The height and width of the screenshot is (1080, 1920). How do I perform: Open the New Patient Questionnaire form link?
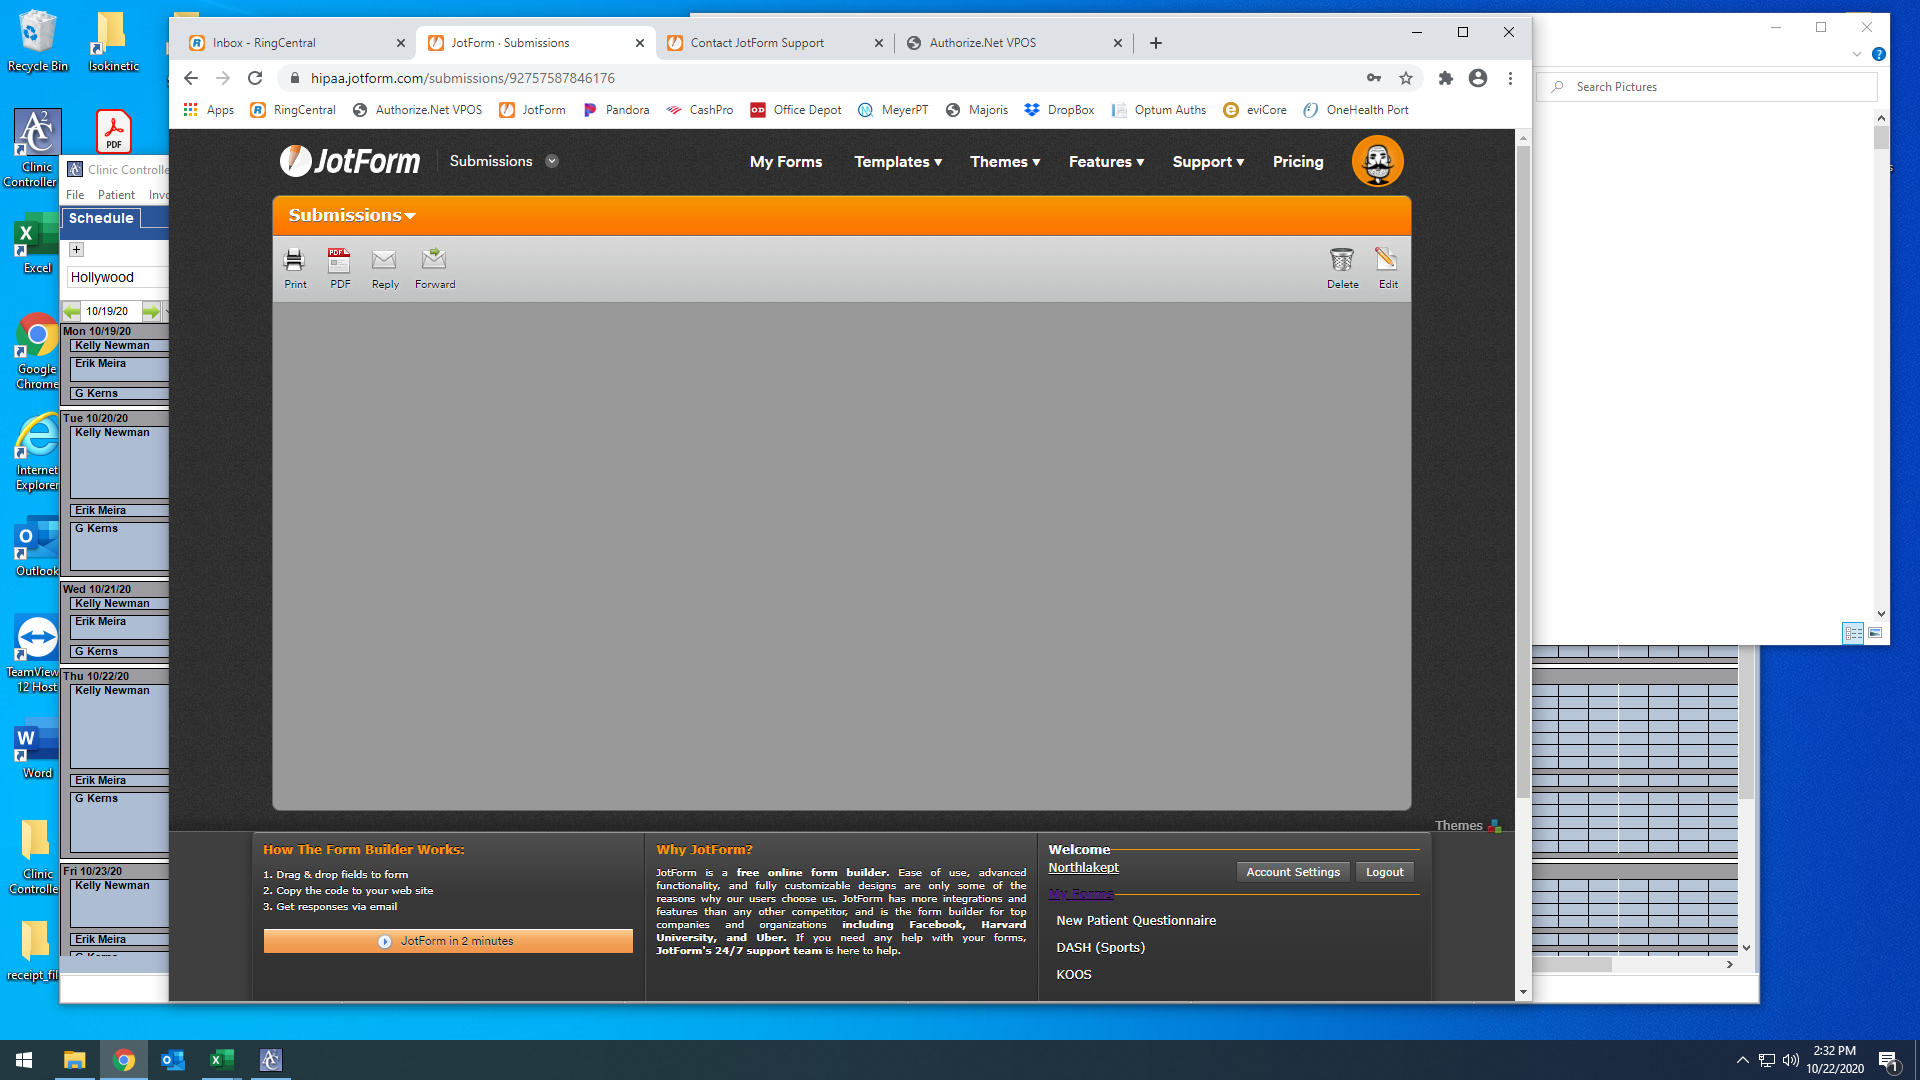(1136, 920)
